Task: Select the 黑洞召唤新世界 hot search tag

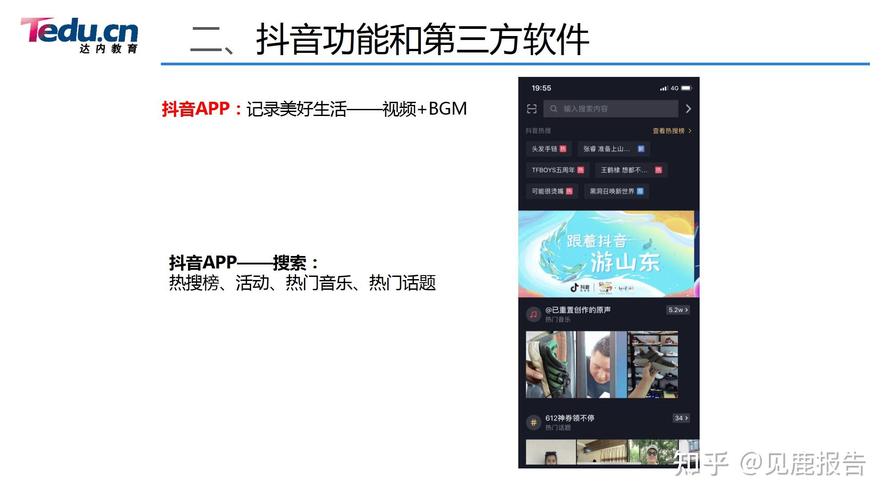Action: (616, 192)
